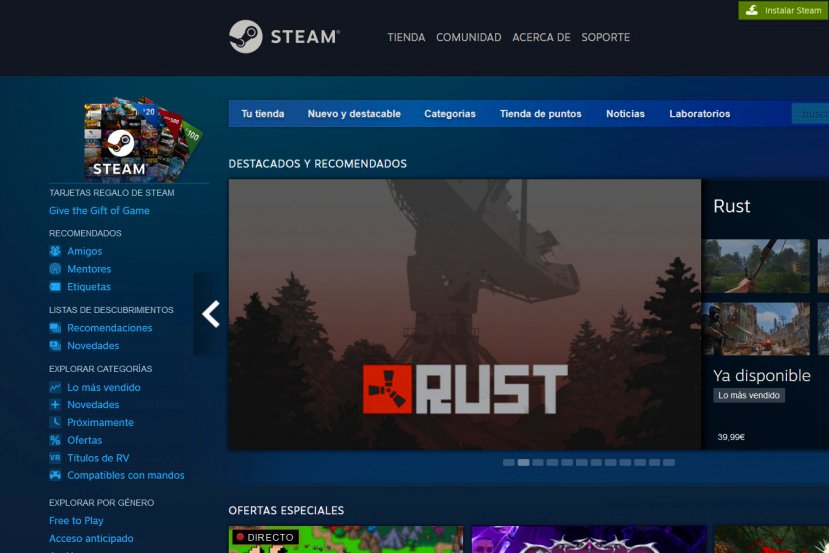Screen dimensions: 829x553
Task: Follow the Give the Gift of Game link
Action: [99, 210]
